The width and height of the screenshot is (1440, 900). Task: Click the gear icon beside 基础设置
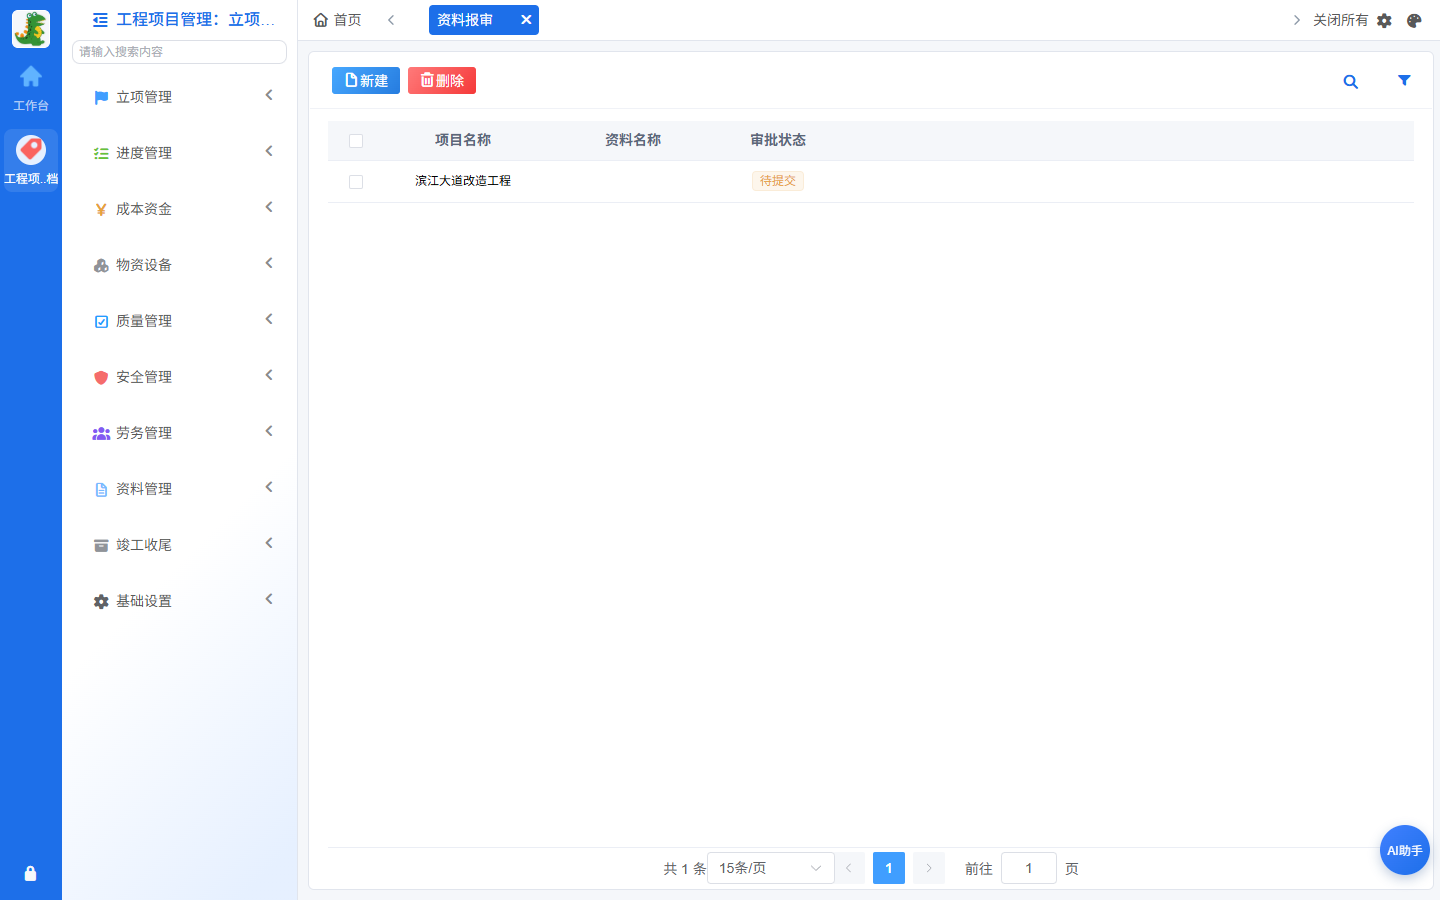[101, 602]
